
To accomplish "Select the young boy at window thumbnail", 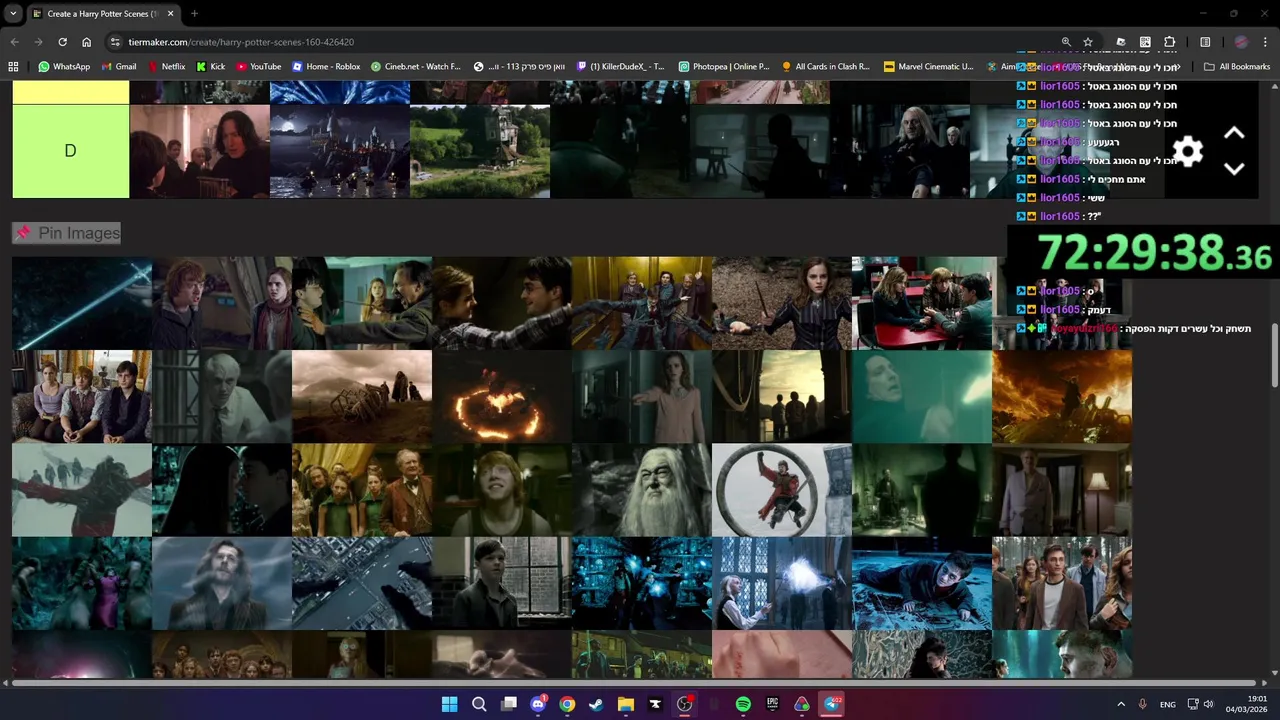I will 502,584.
